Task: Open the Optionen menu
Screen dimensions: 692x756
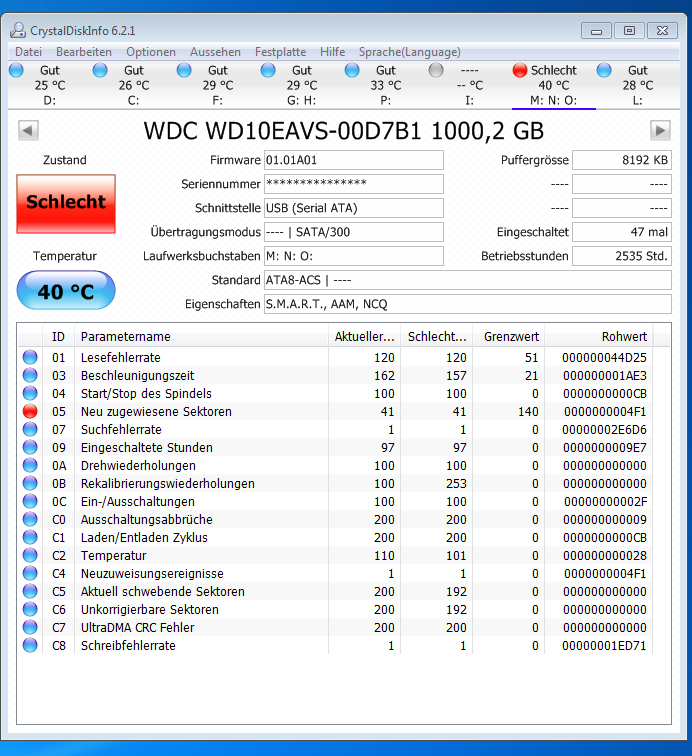Action: 151,52
